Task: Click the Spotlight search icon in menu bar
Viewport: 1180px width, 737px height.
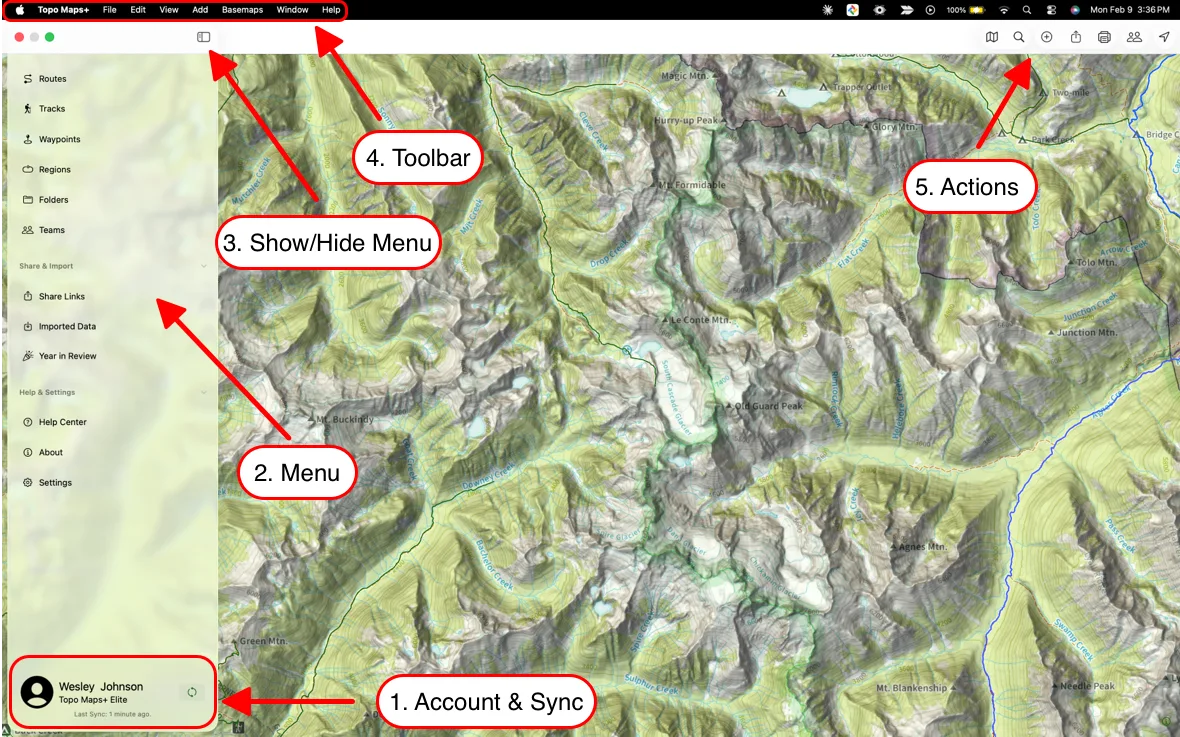Action: click(1027, 10)
